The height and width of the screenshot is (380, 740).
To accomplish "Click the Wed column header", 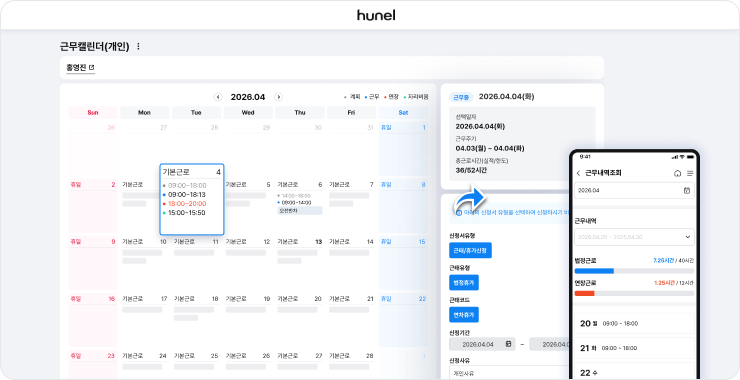I will (x=248, y=113).
